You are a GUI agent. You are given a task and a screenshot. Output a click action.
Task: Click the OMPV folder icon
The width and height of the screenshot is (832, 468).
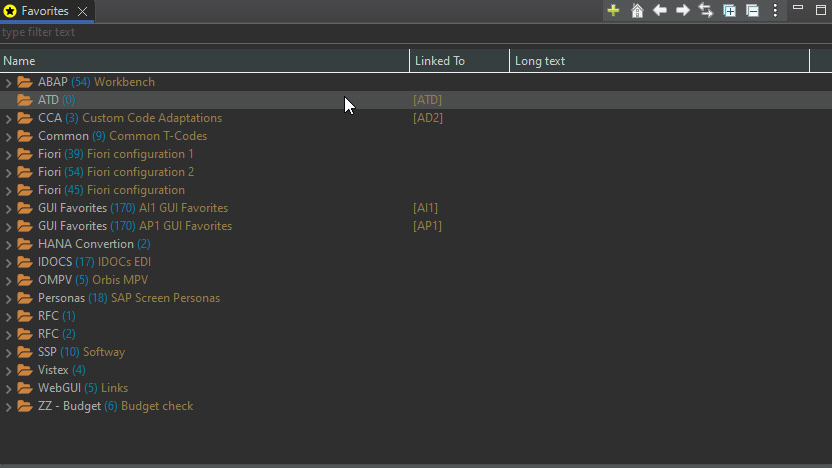[x=24, y=280]
